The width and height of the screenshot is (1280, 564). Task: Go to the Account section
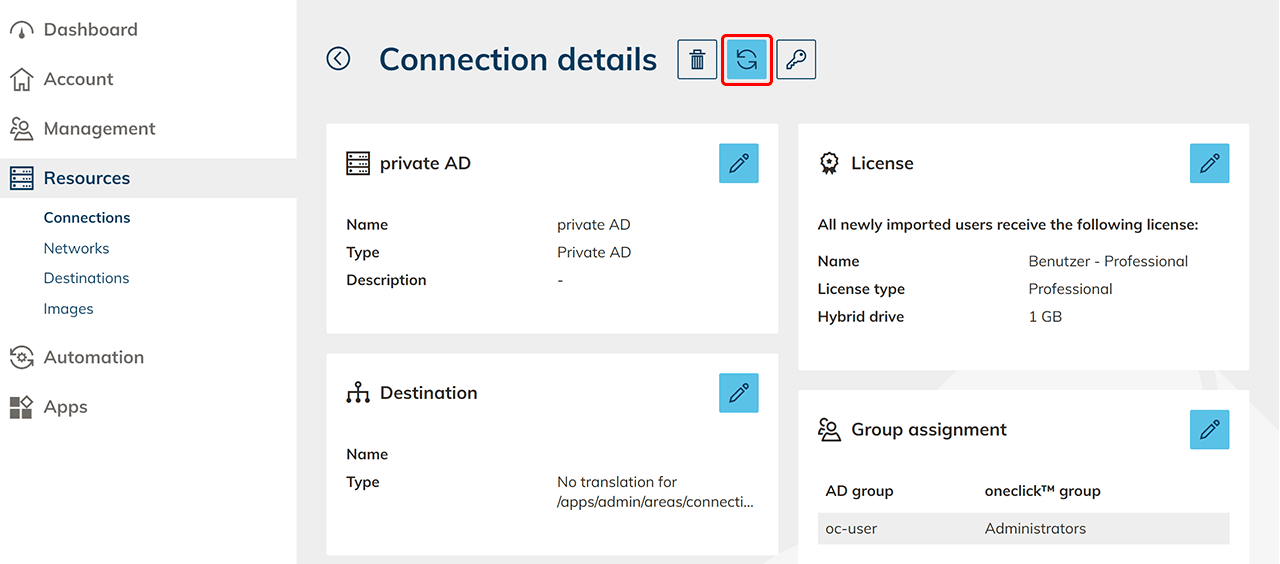78,79
